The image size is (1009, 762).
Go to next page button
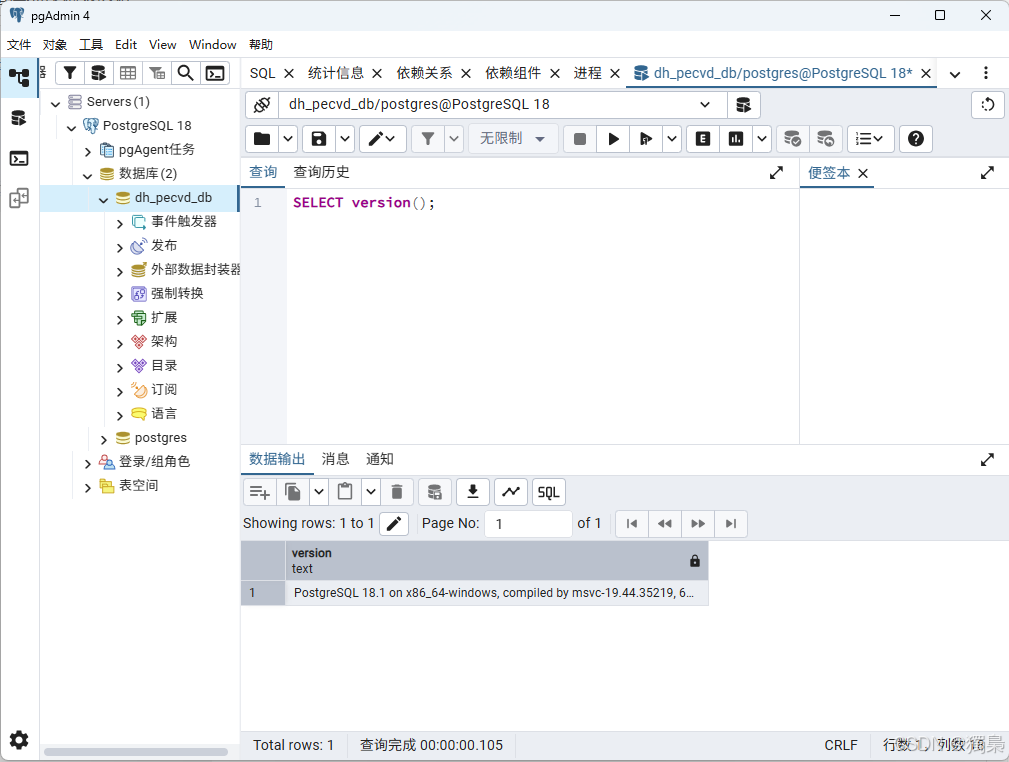point(698,524)
